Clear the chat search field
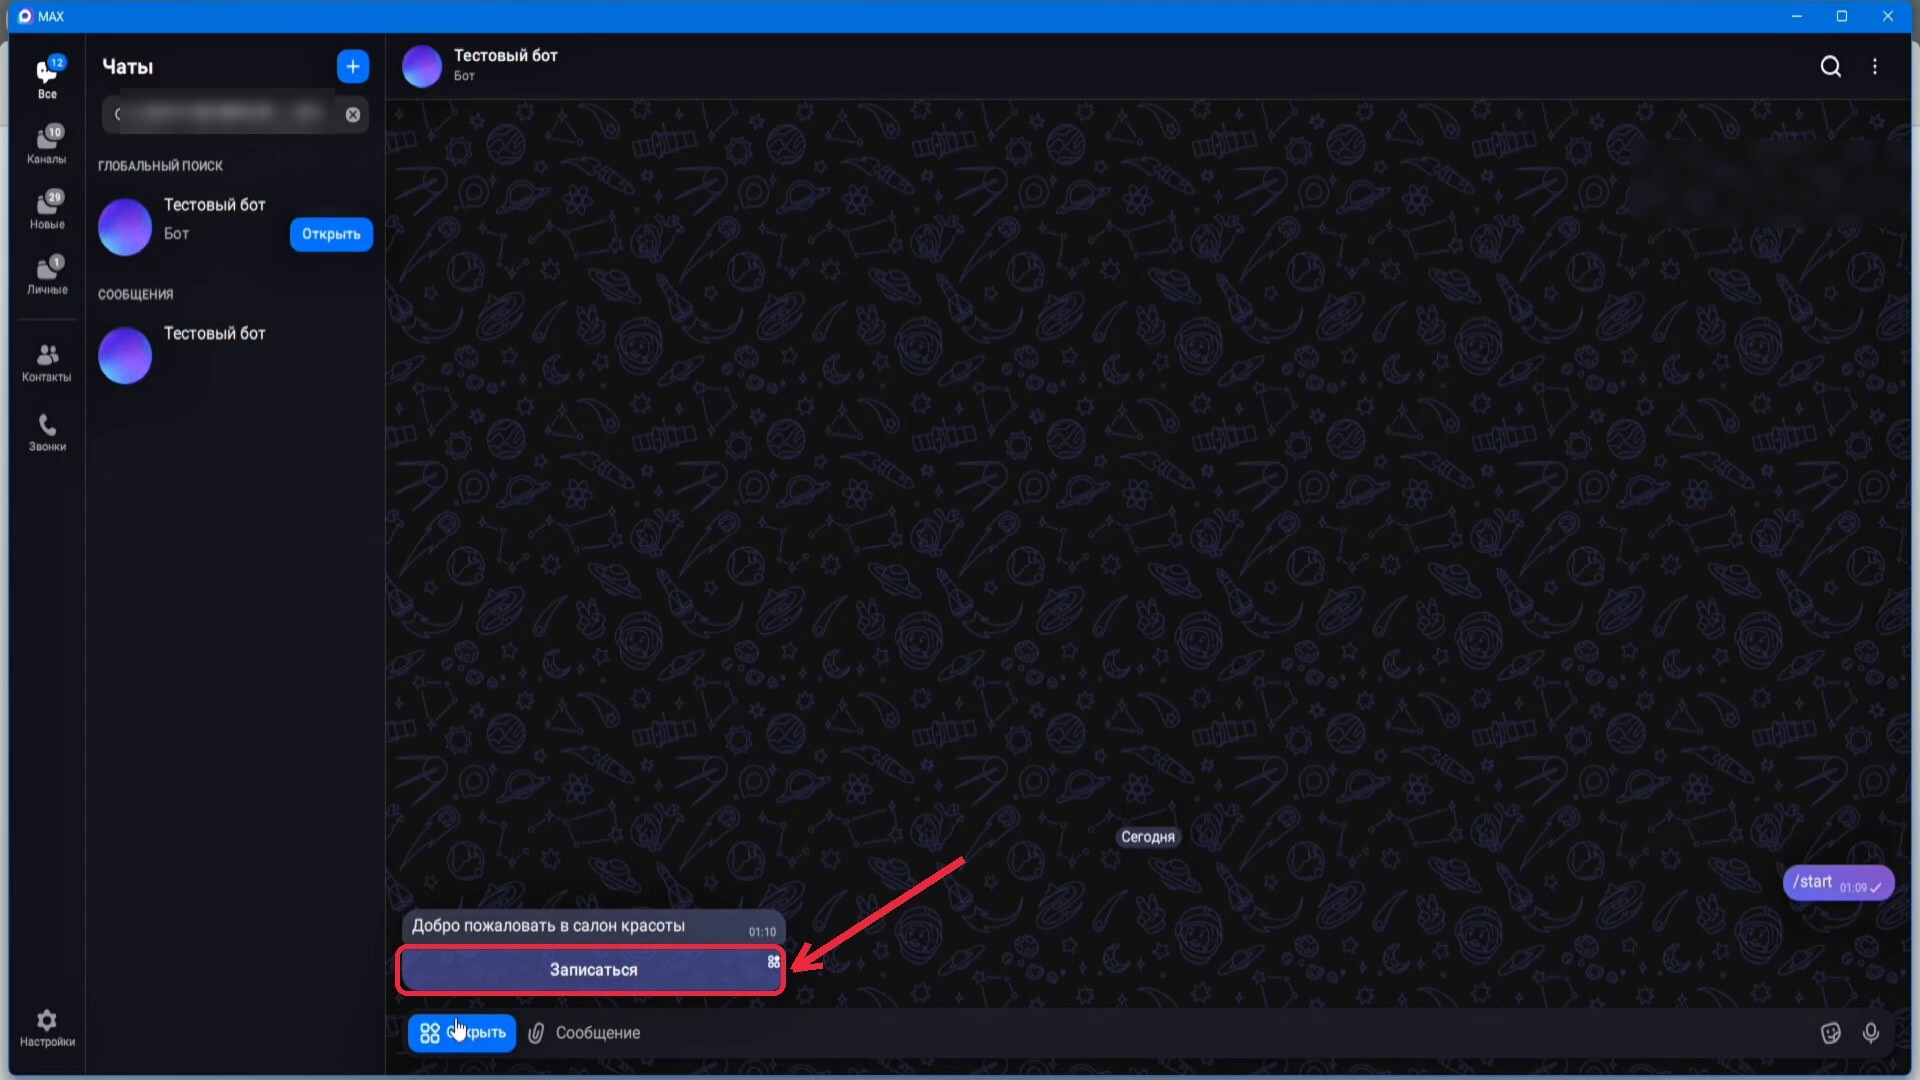The height and width of the screenshot is (1080, 1920). tap(353, 115)
